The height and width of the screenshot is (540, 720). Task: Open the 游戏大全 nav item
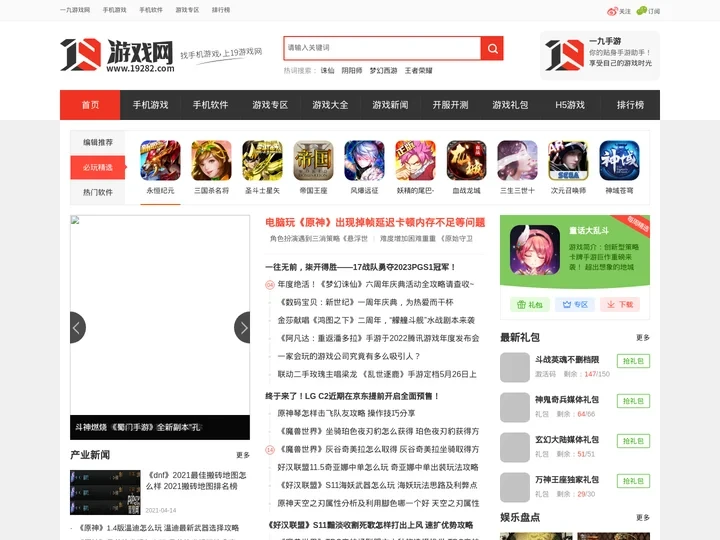coord(330,105)
